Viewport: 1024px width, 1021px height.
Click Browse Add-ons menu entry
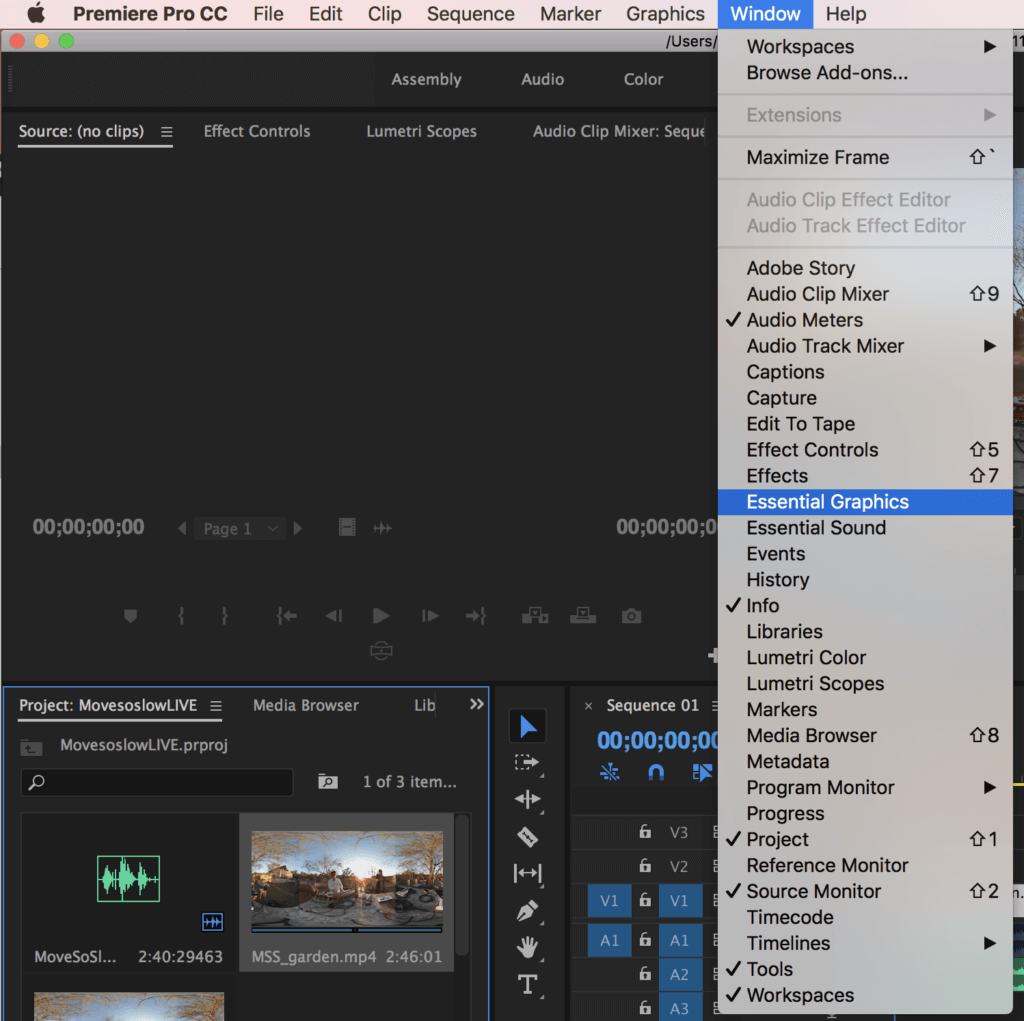pos(865,73)
